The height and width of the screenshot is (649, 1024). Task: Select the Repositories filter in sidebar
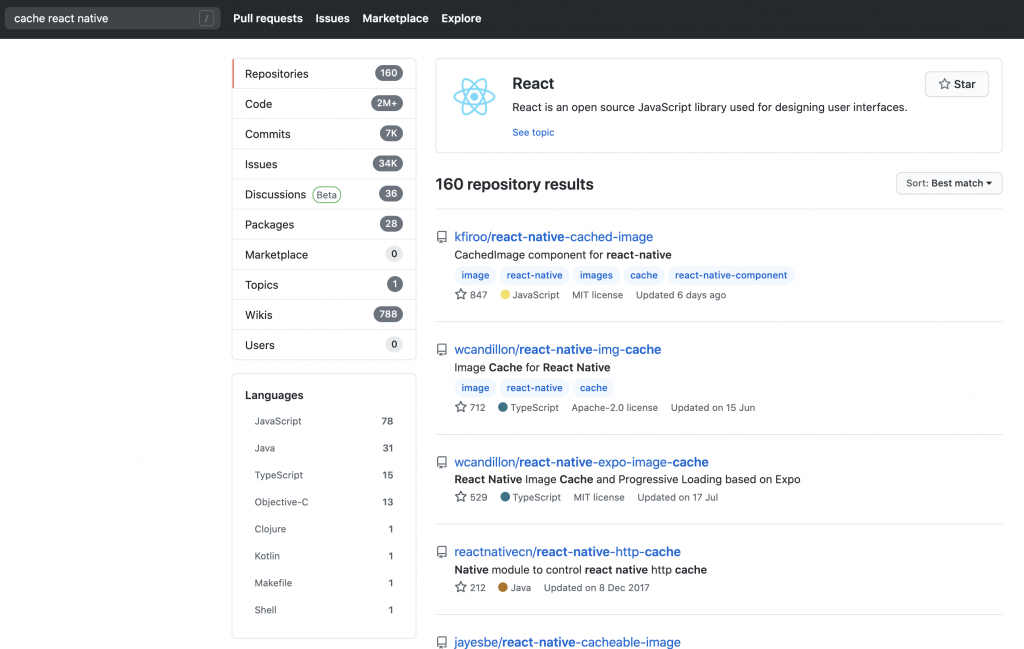coord(324,74)
